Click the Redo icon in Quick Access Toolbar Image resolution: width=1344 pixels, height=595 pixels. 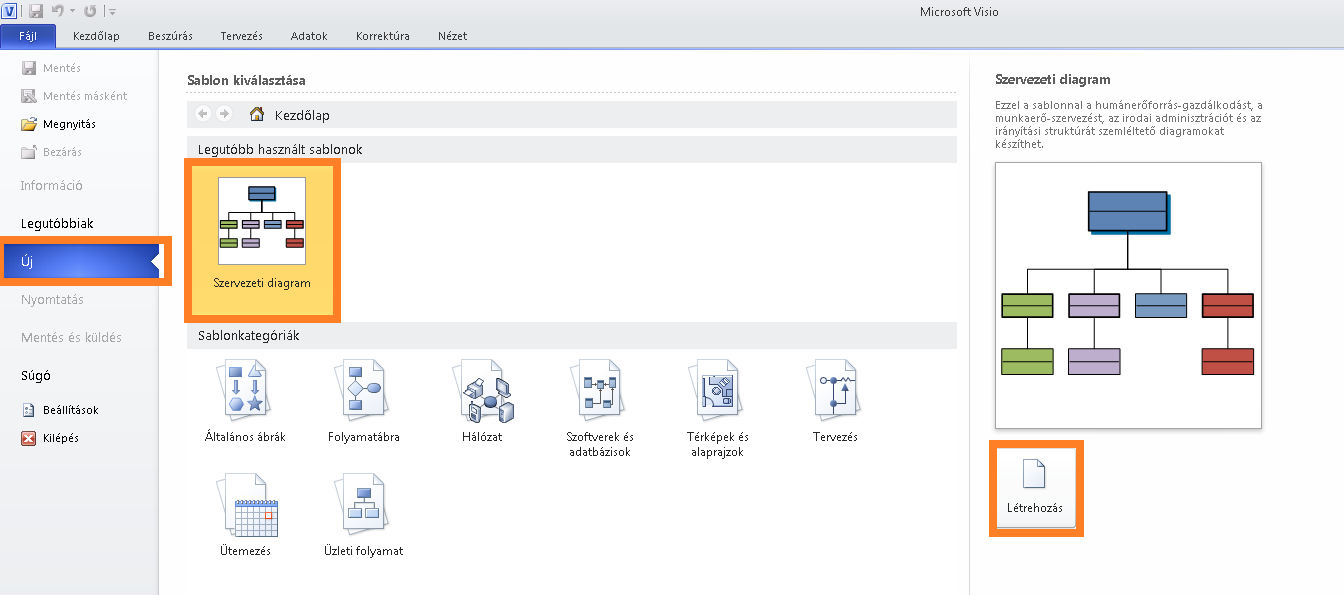(90, 11)
